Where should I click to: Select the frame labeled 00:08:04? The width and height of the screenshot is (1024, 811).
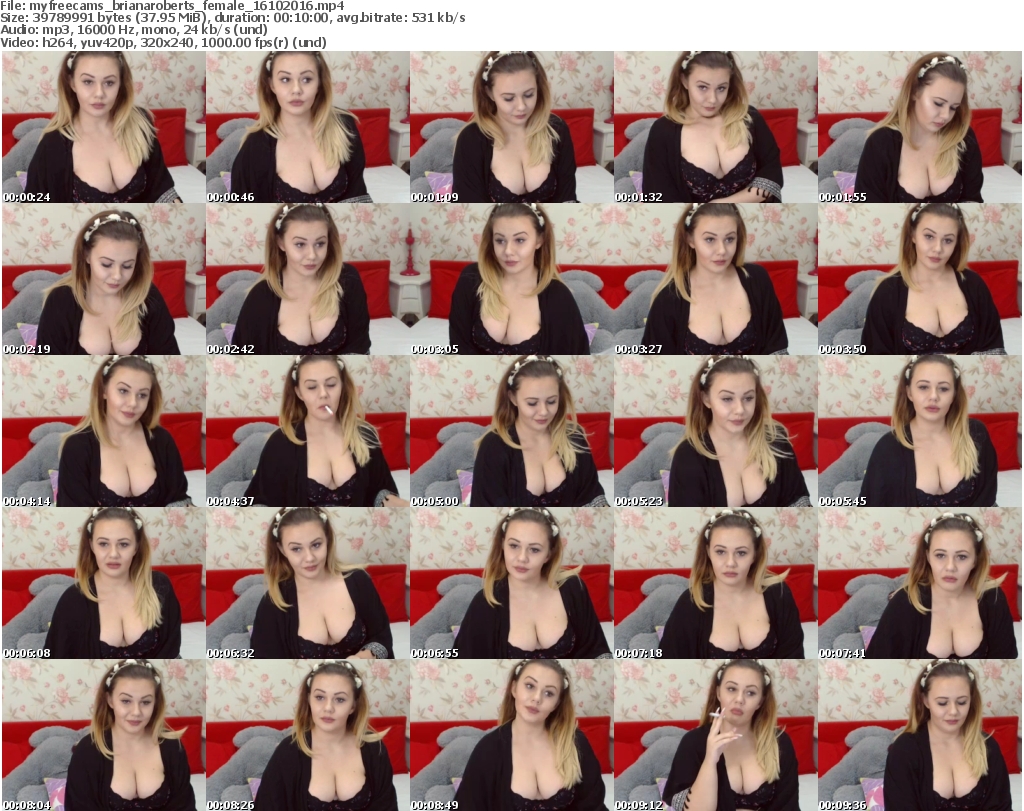click(x=103, y=735)
